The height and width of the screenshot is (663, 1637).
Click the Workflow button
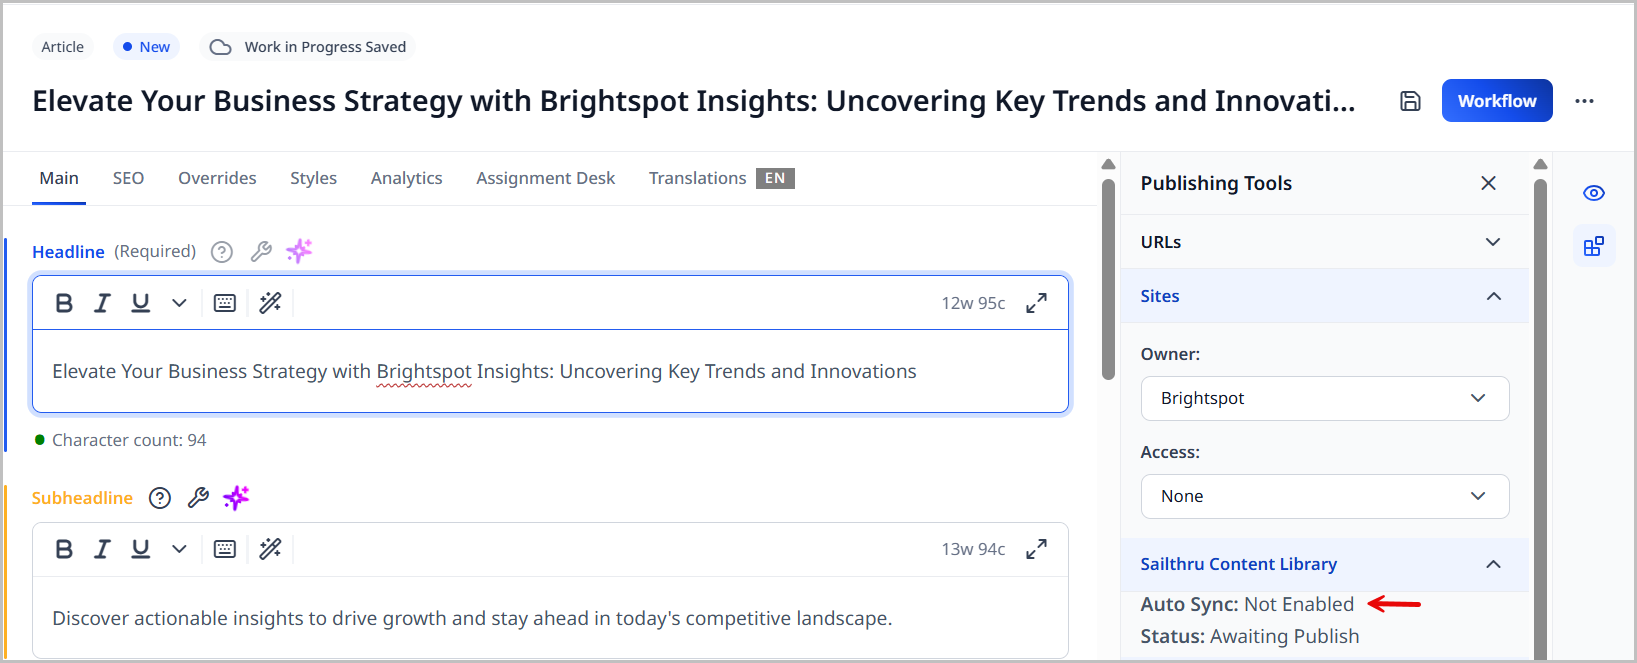pos(1496,101)
